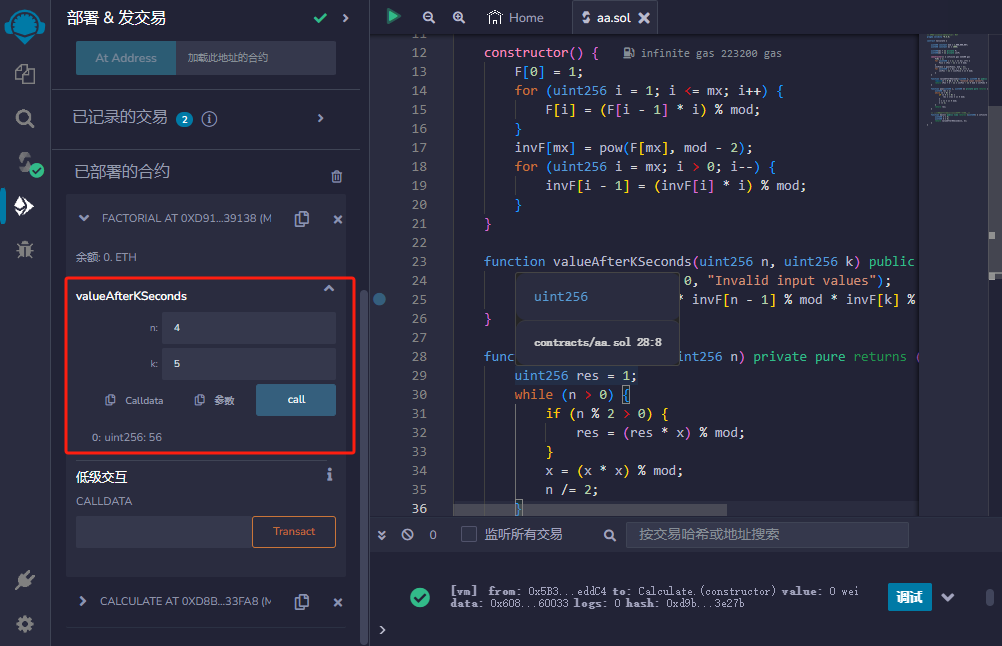Click the green check plugin status icon

point(320,18)
